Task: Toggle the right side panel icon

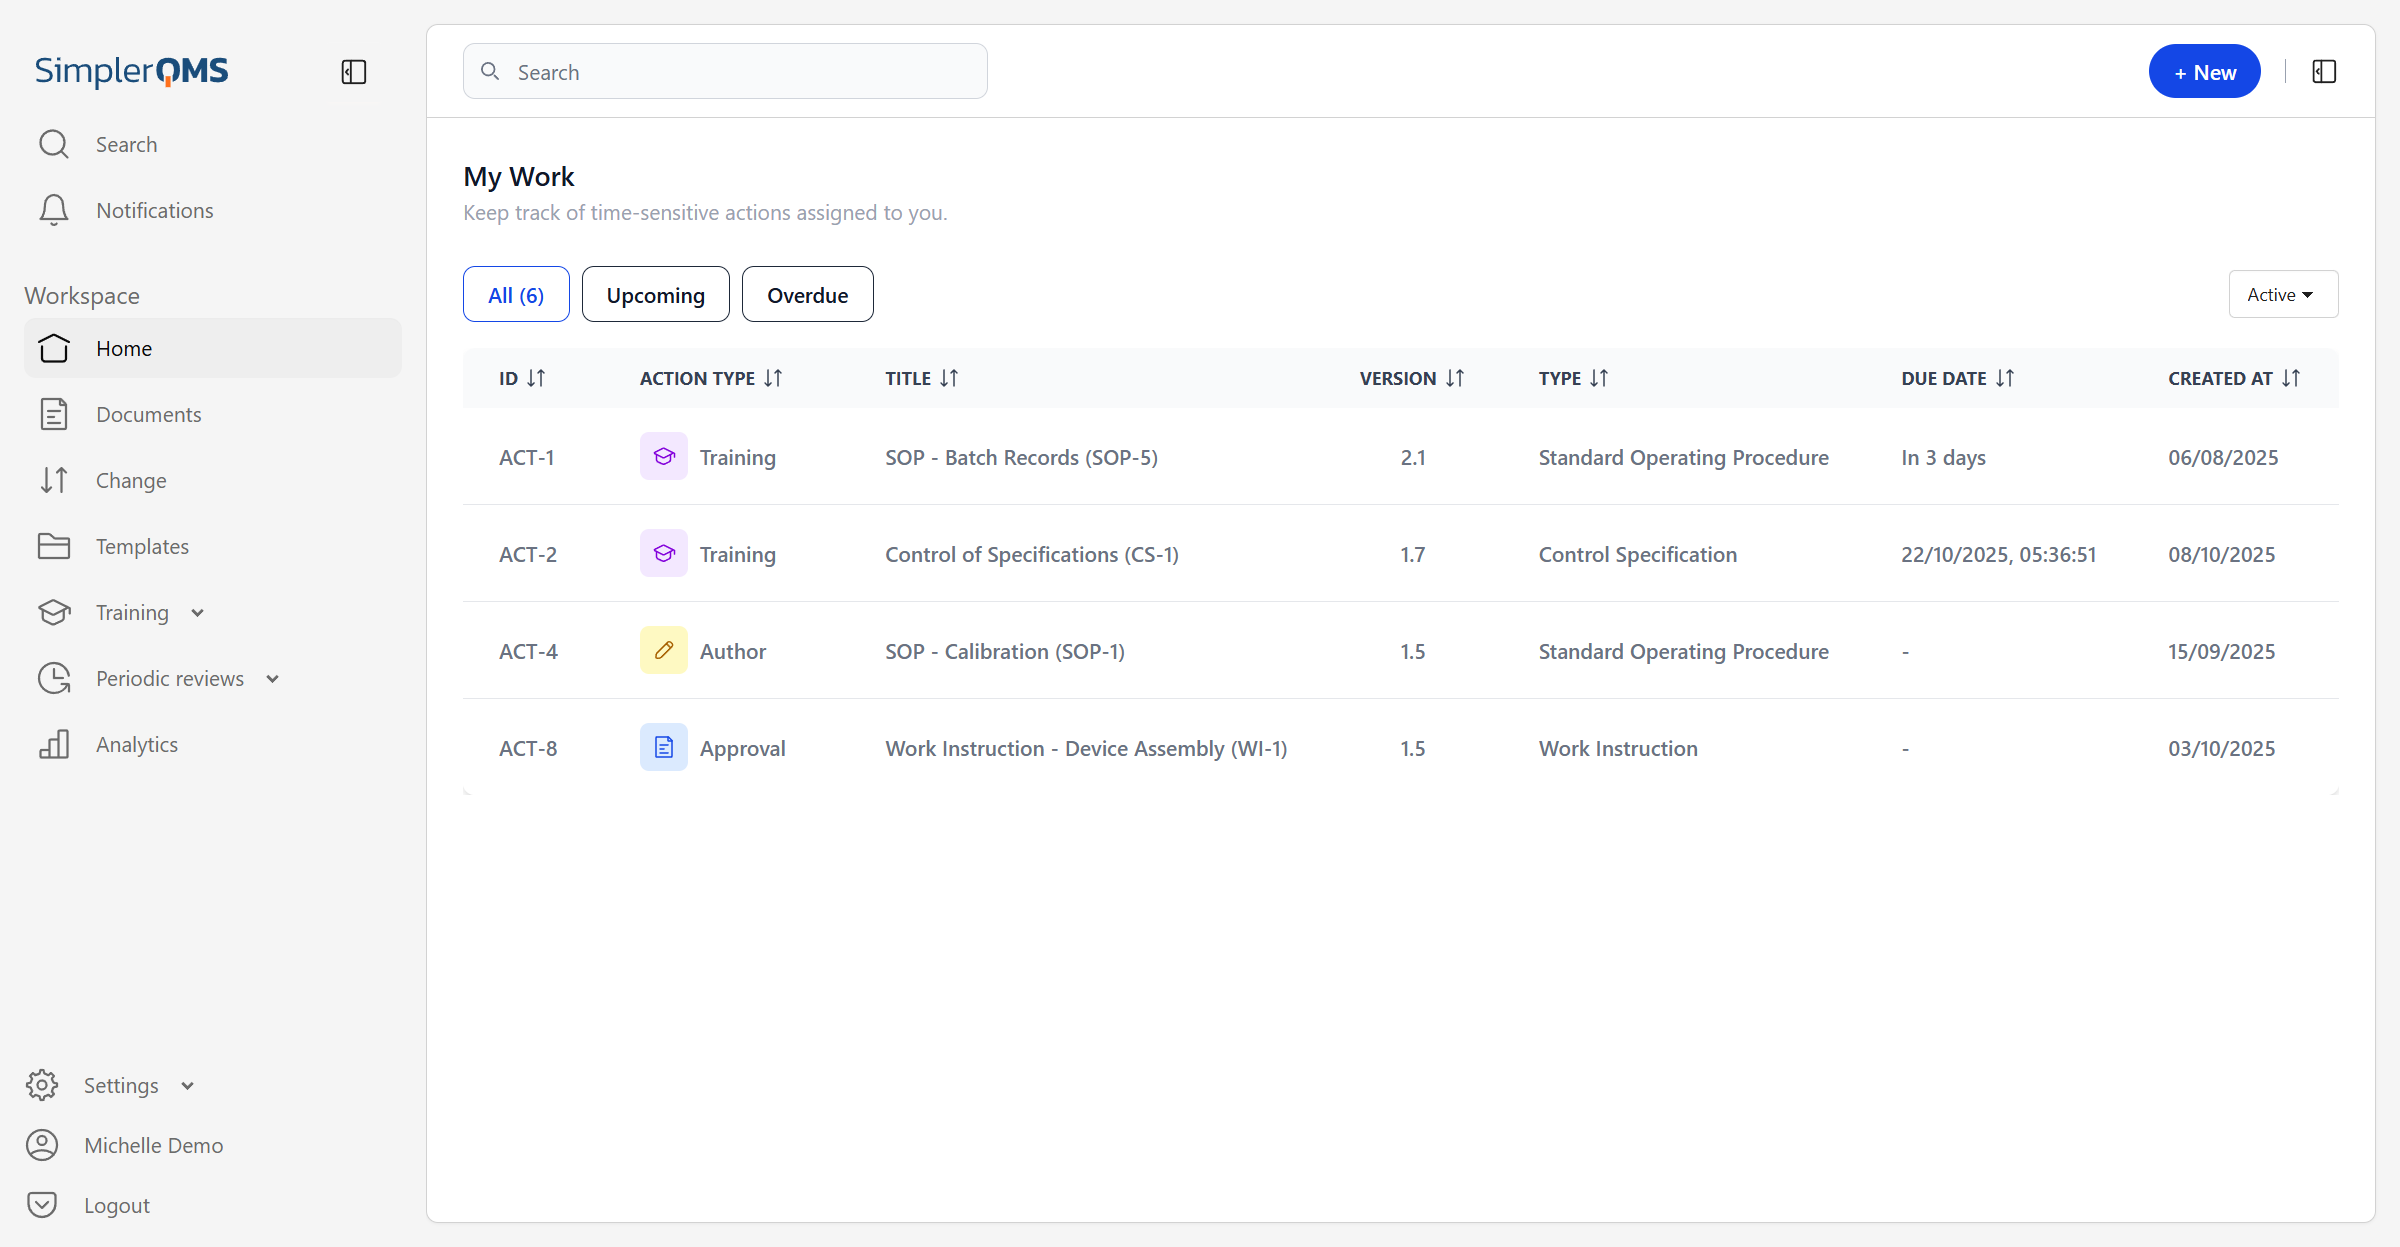Action: click(2324, 72)
